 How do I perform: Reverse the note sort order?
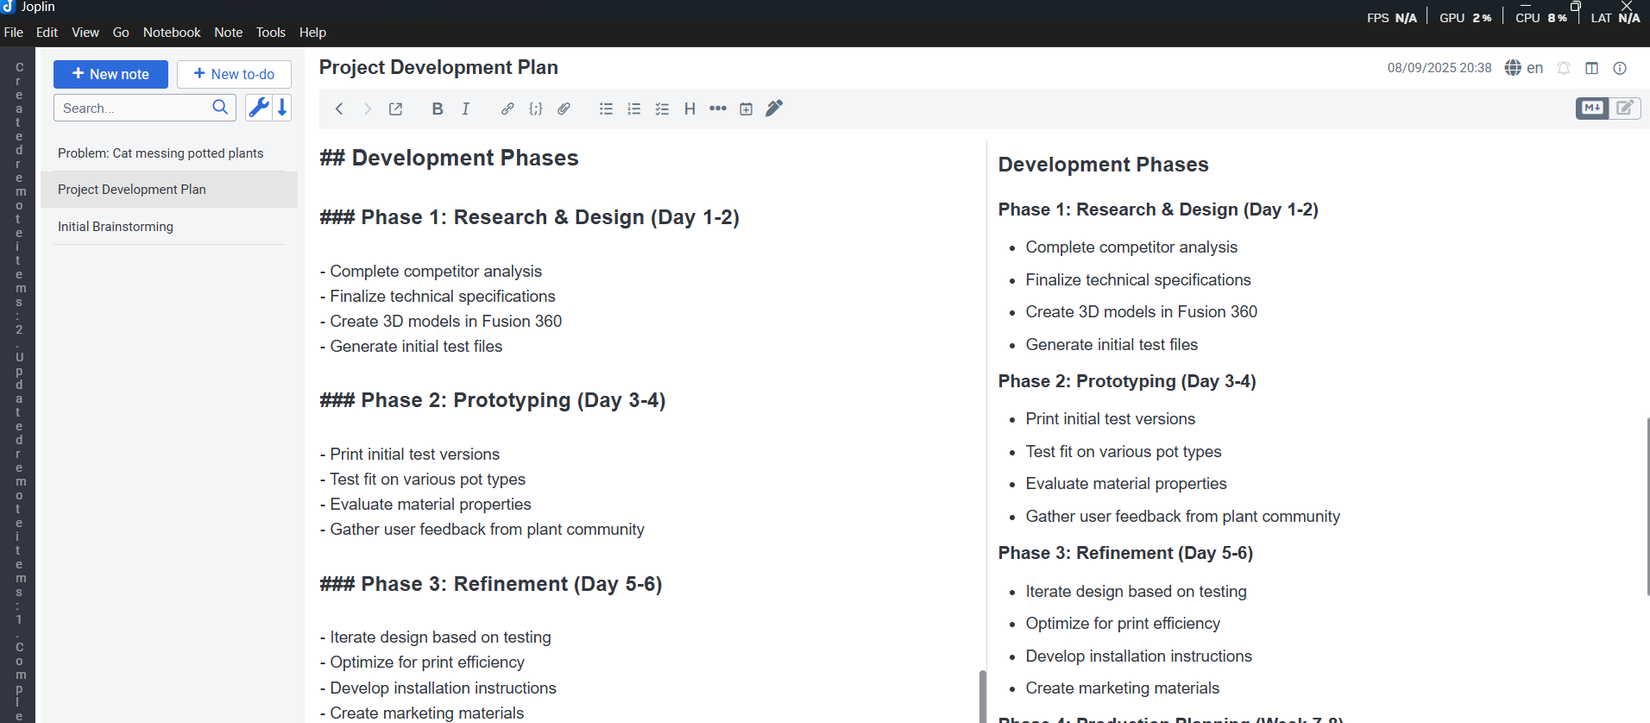[283, 108]
